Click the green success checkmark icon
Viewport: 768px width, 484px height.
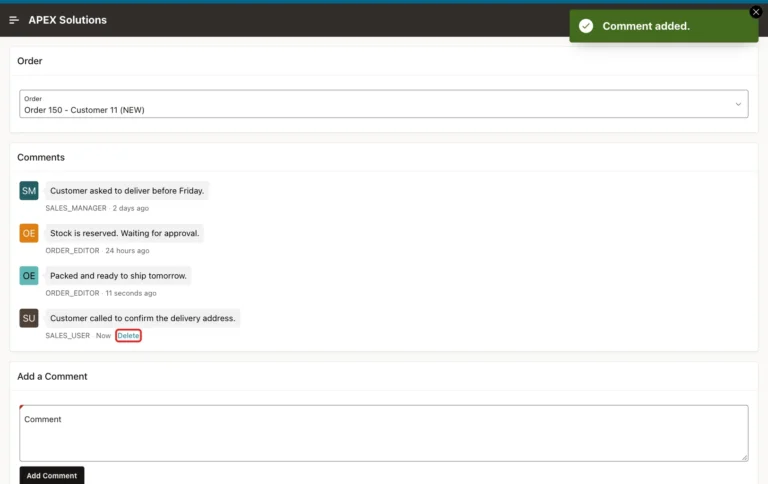[x=586, y=26]
